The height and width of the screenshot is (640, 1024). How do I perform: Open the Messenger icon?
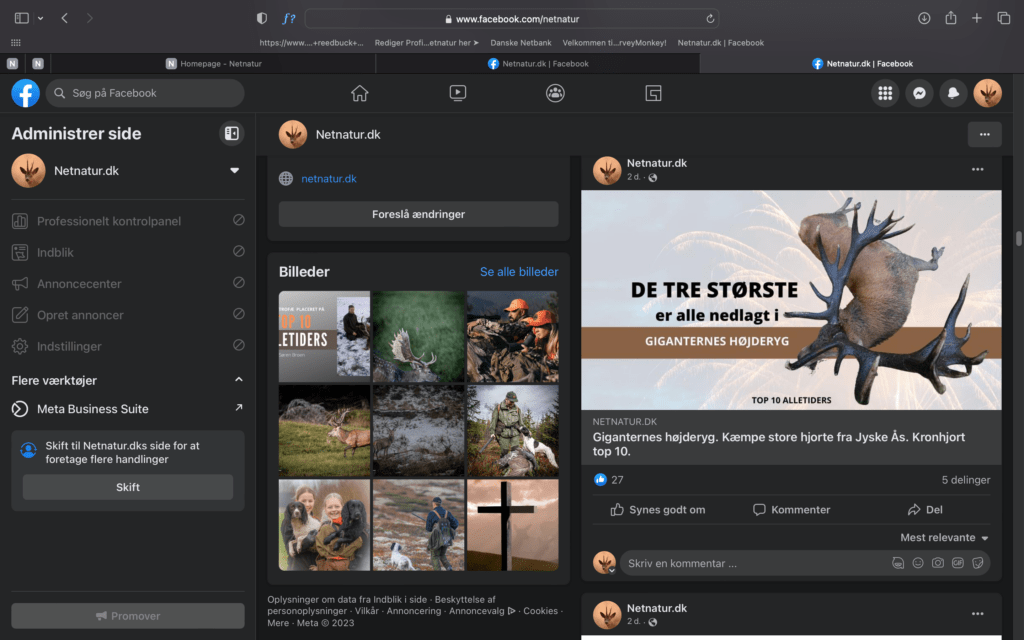pos(919,93)
